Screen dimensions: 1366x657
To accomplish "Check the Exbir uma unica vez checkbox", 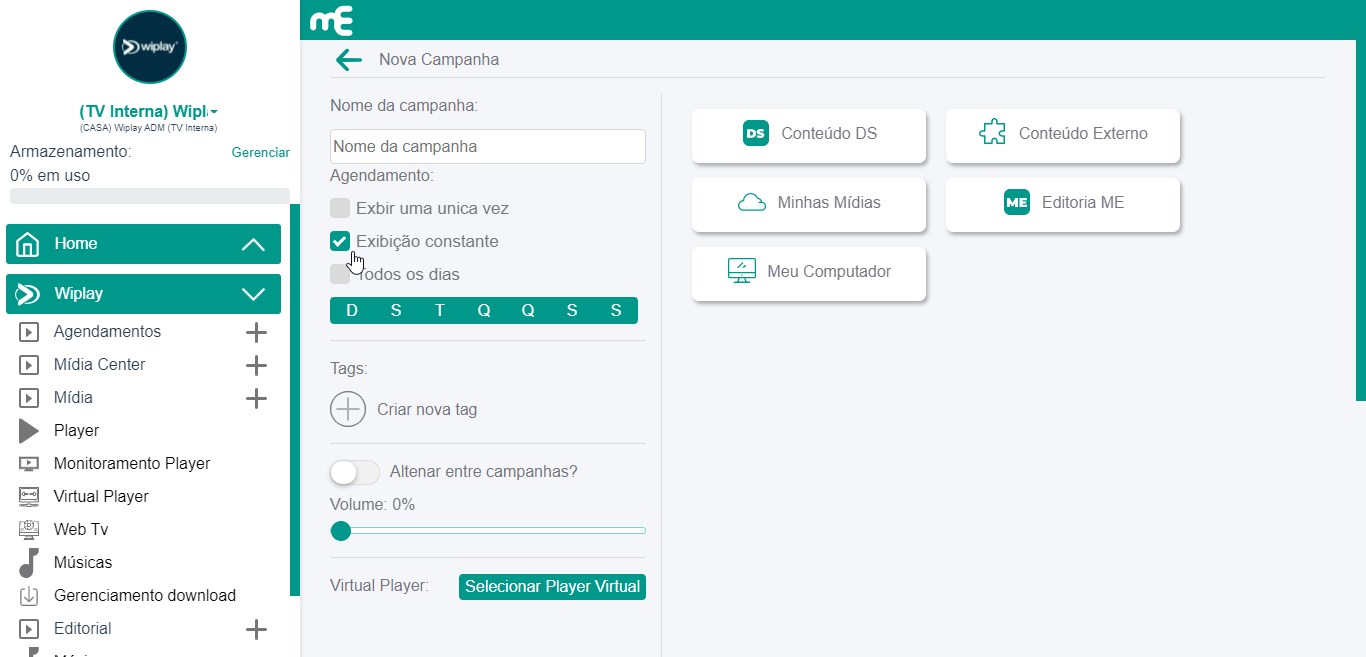I will (x=340, y=209).
